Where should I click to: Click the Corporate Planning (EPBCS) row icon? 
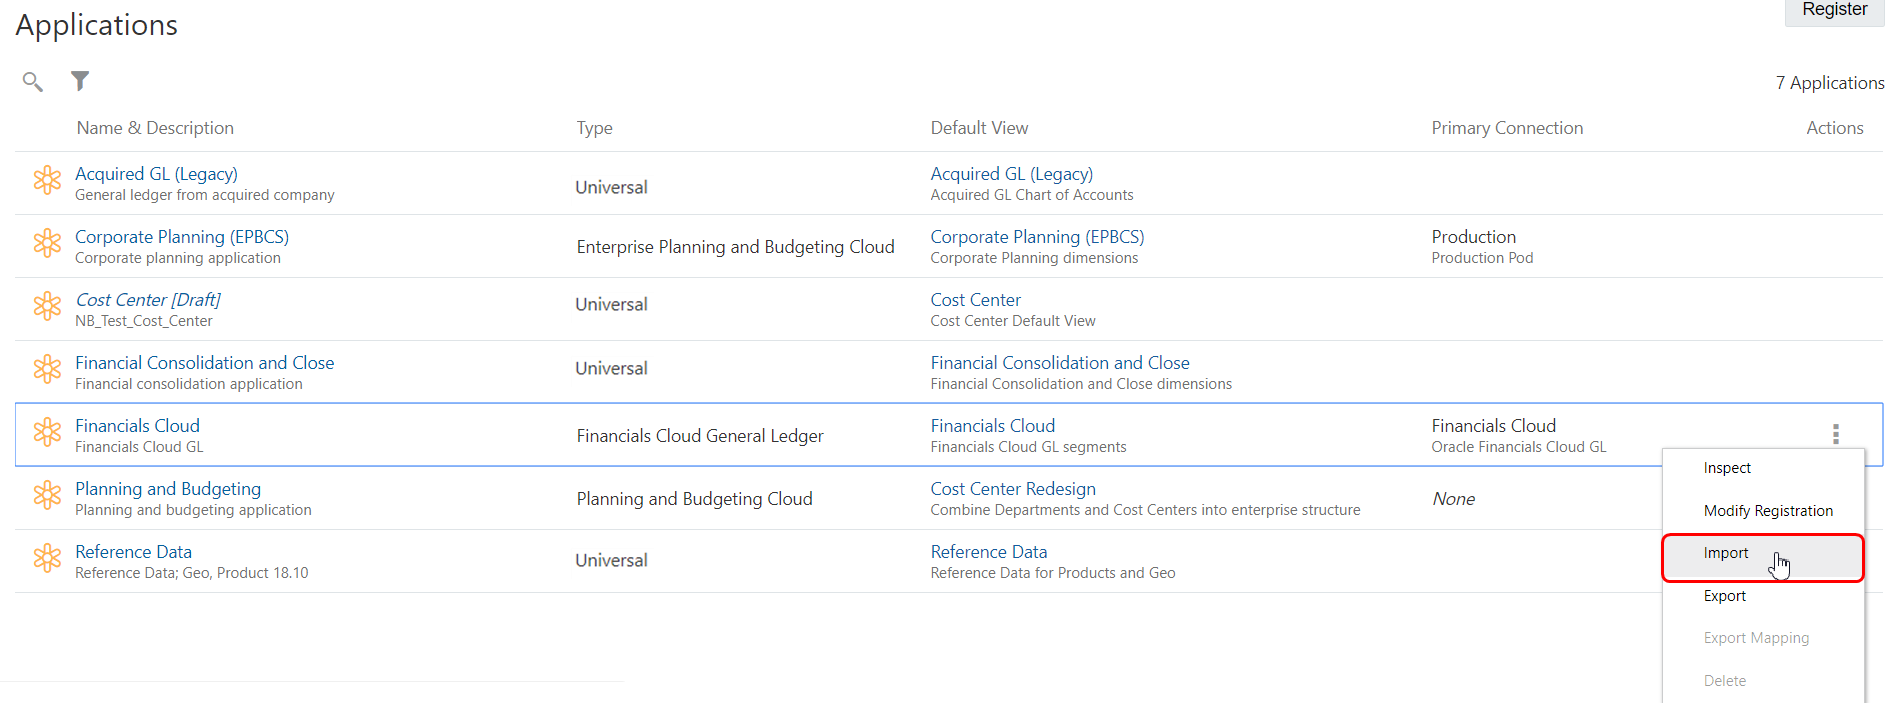[x=47, y=243]
